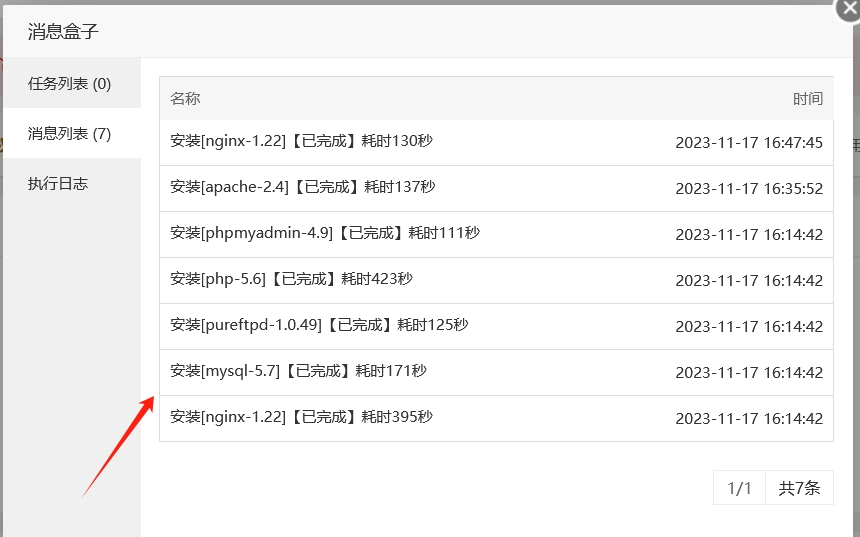Screen dimensions: 860x537
Task: Select the mysql-5.7 install message
Action: coord(298,372)
